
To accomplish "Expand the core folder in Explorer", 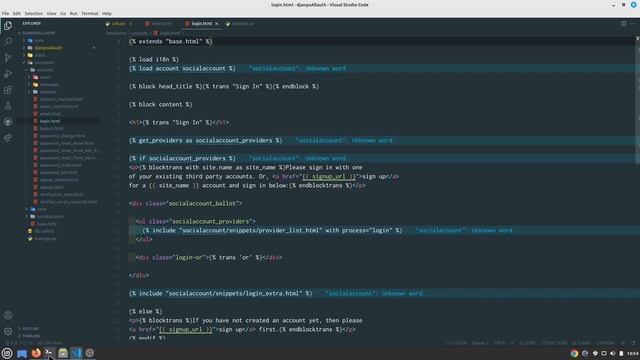I will point(39,40).
